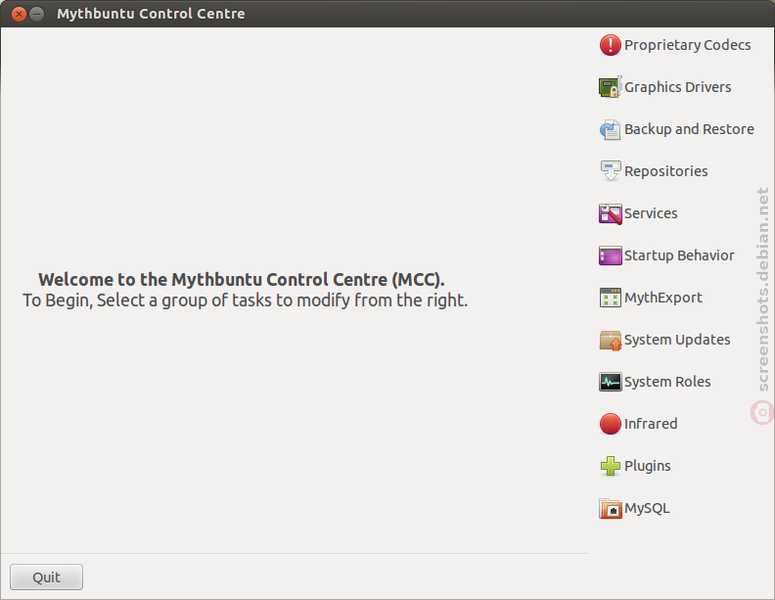Choose the Startup Behavior label

pos(679,256)
